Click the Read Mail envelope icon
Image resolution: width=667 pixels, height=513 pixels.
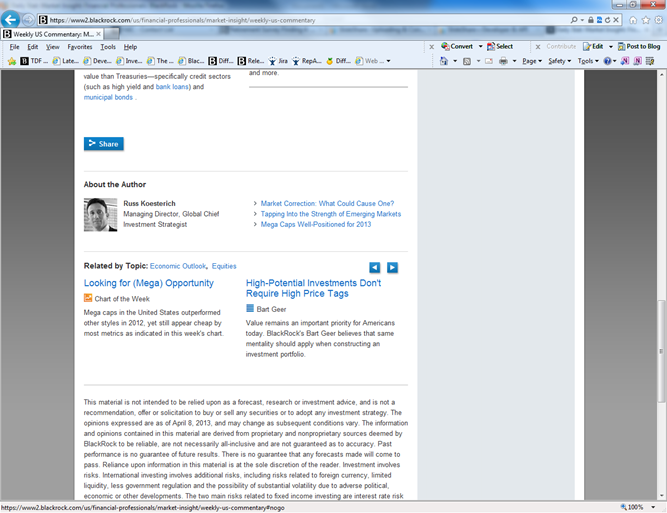point(489,61)
